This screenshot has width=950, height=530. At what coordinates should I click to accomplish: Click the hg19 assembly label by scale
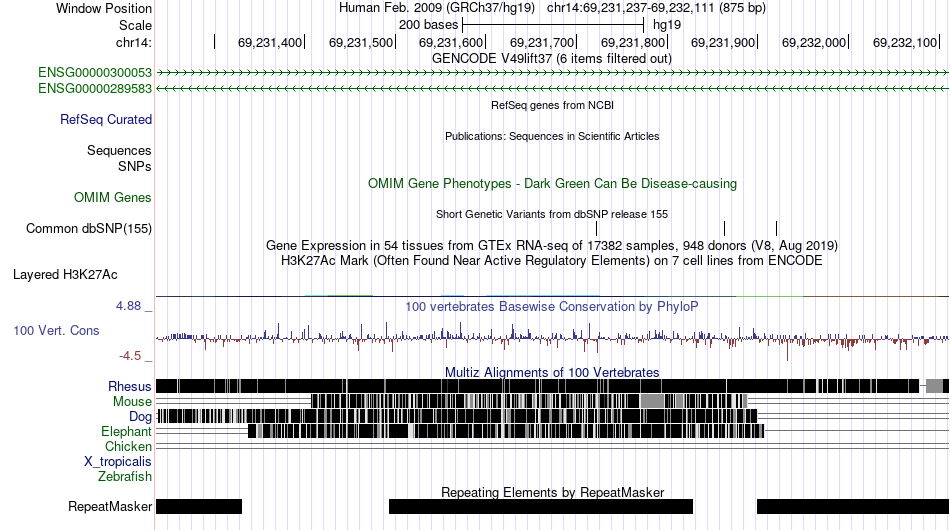tap(666, 25)
